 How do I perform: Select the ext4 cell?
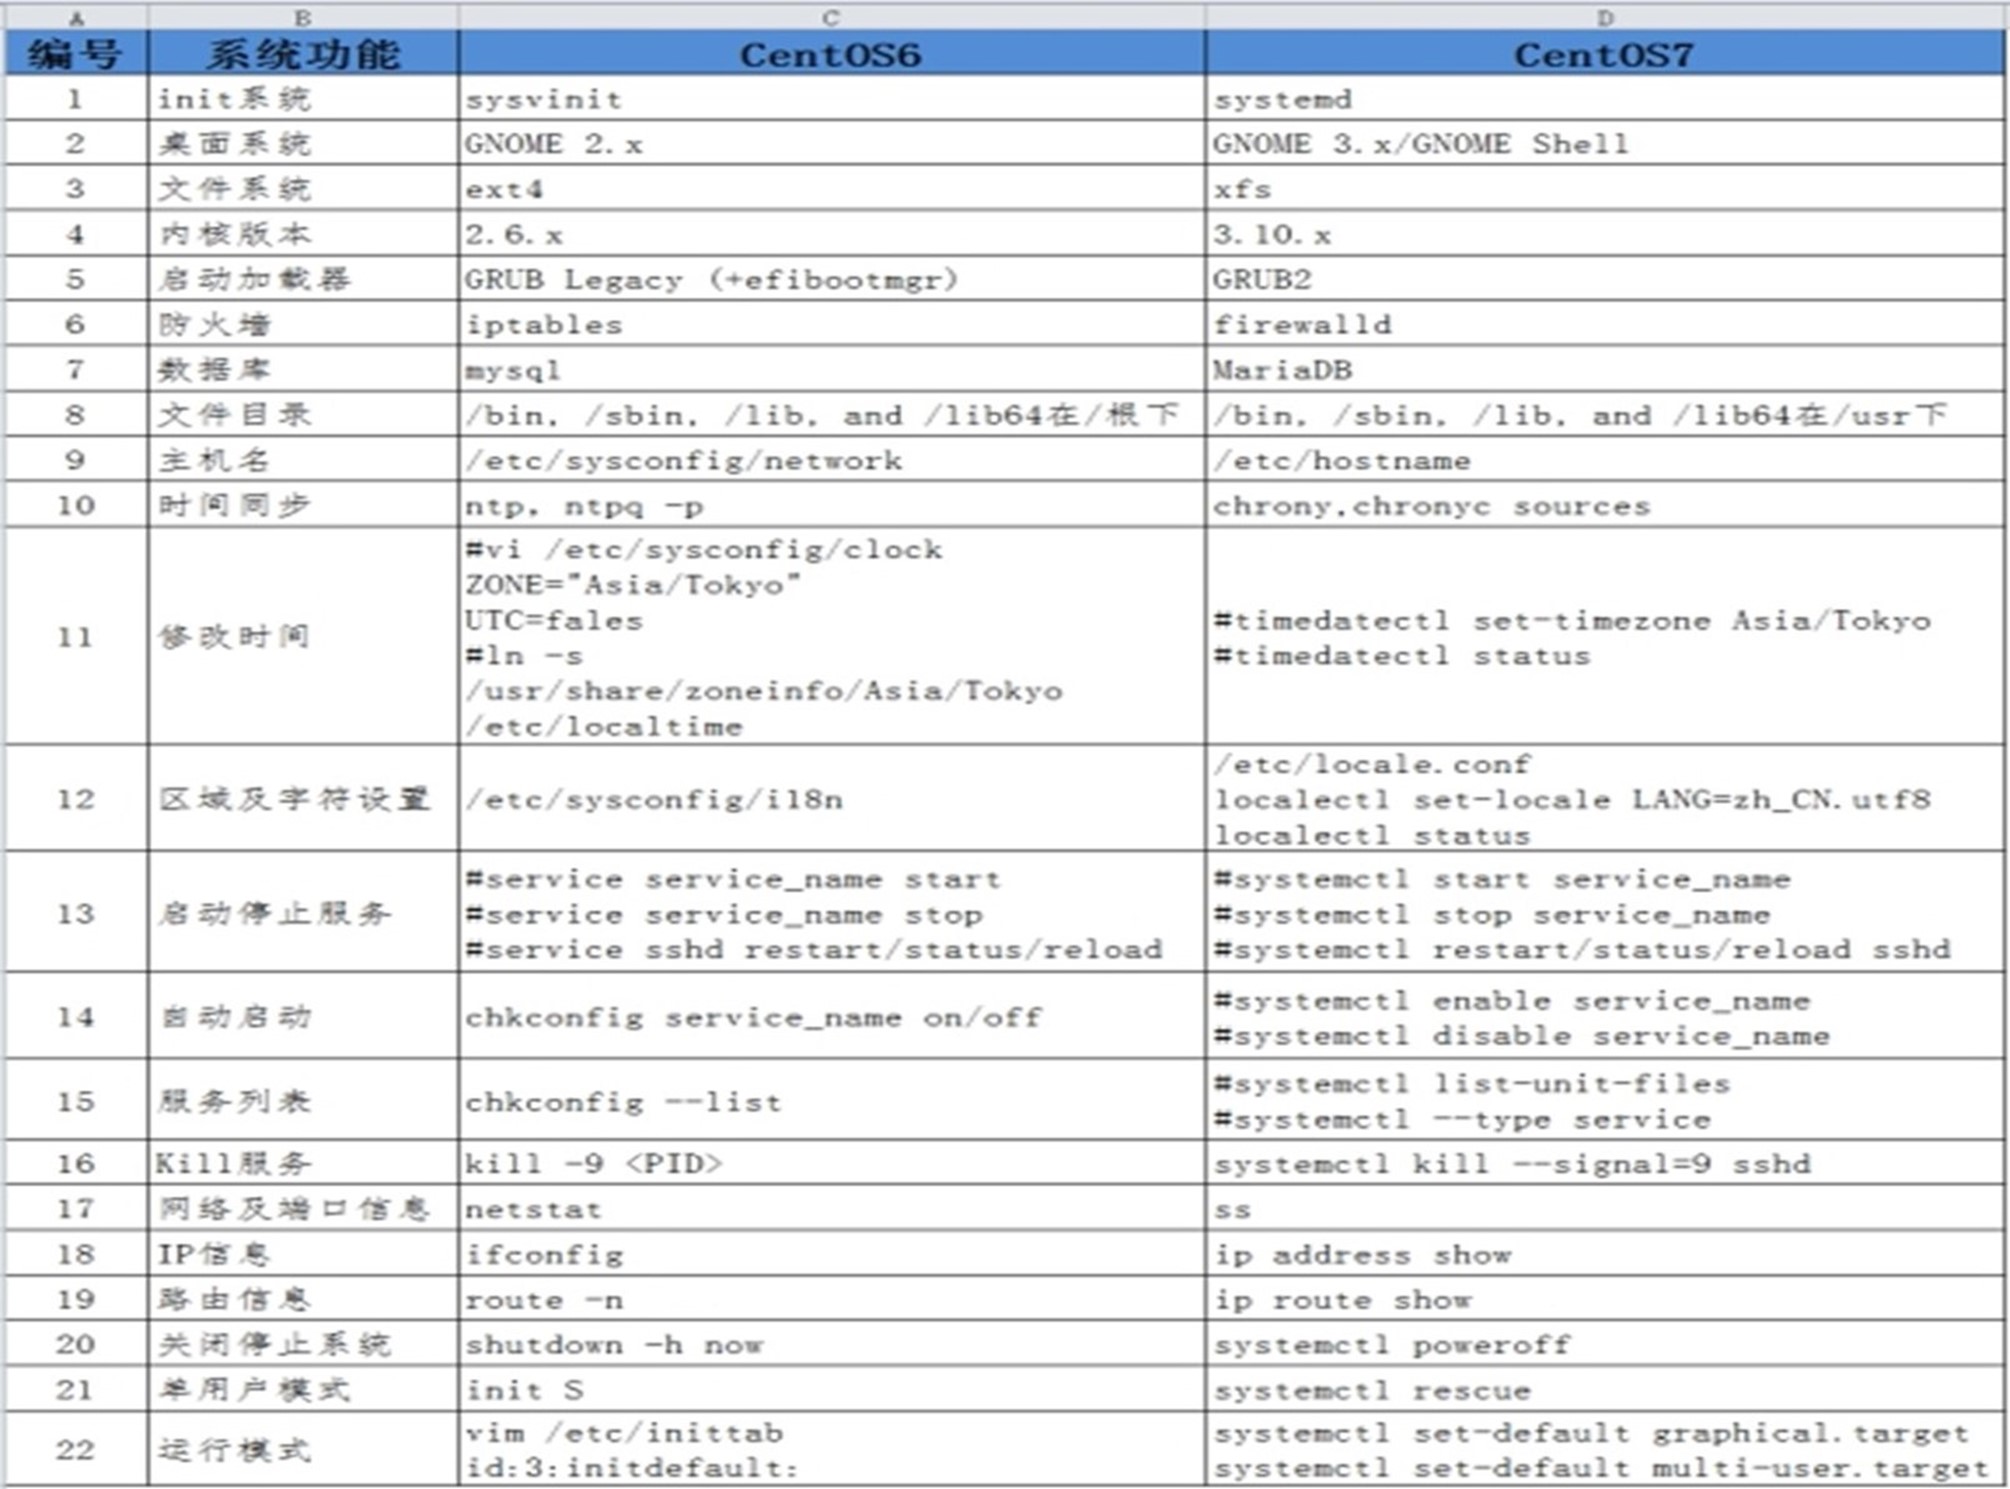coord(831,189)
